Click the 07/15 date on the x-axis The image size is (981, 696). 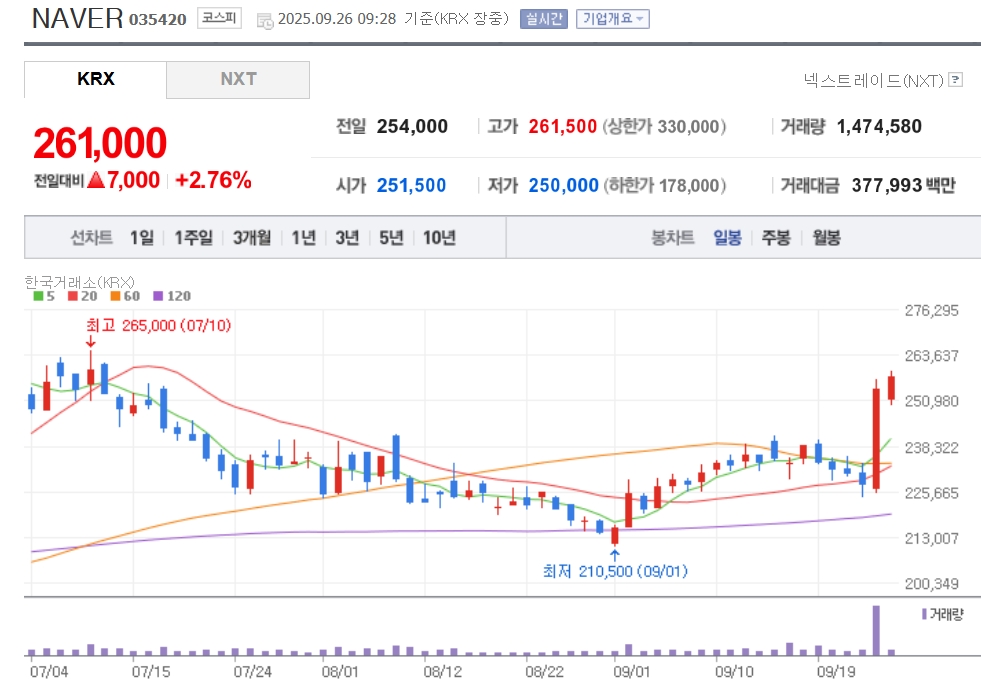151,672
